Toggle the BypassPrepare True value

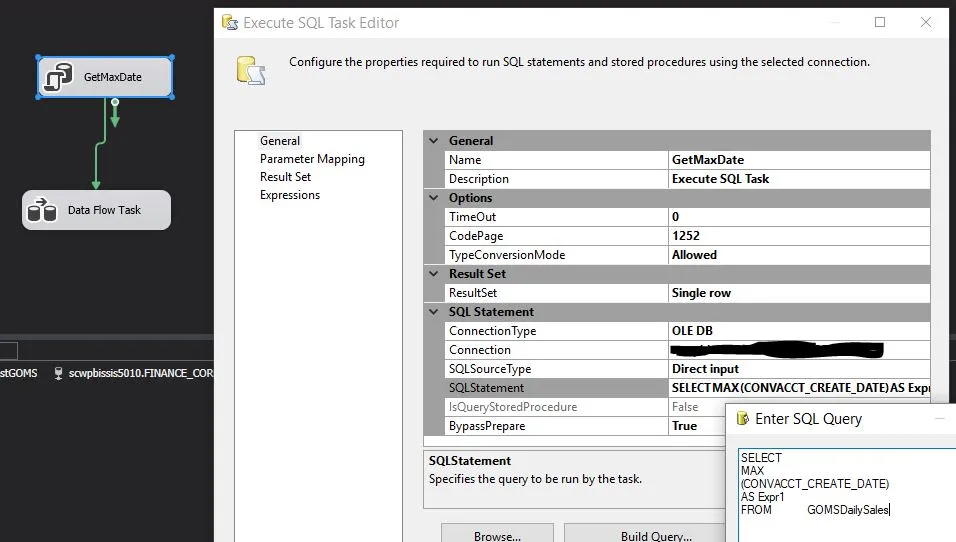[697, 426]
